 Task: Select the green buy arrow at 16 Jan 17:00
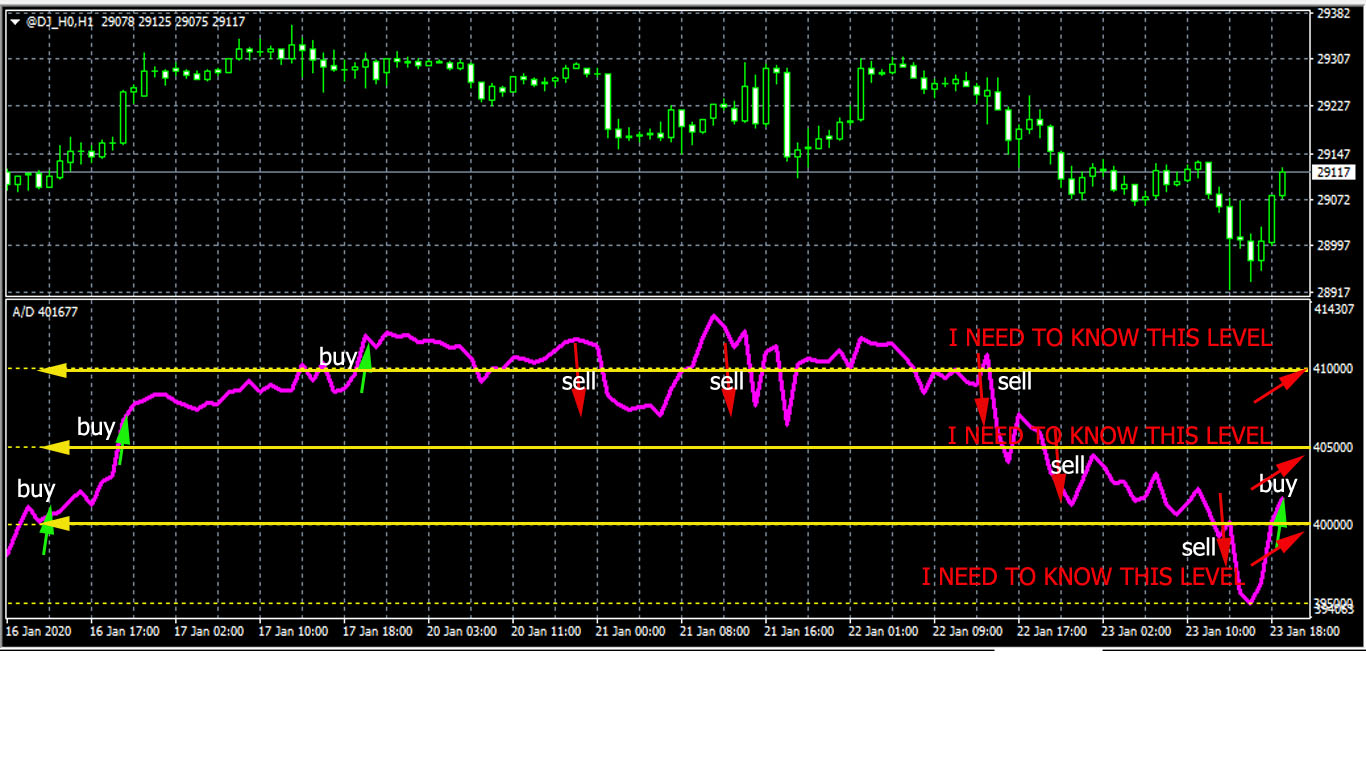pyautogui.click(x=123, y=440)
